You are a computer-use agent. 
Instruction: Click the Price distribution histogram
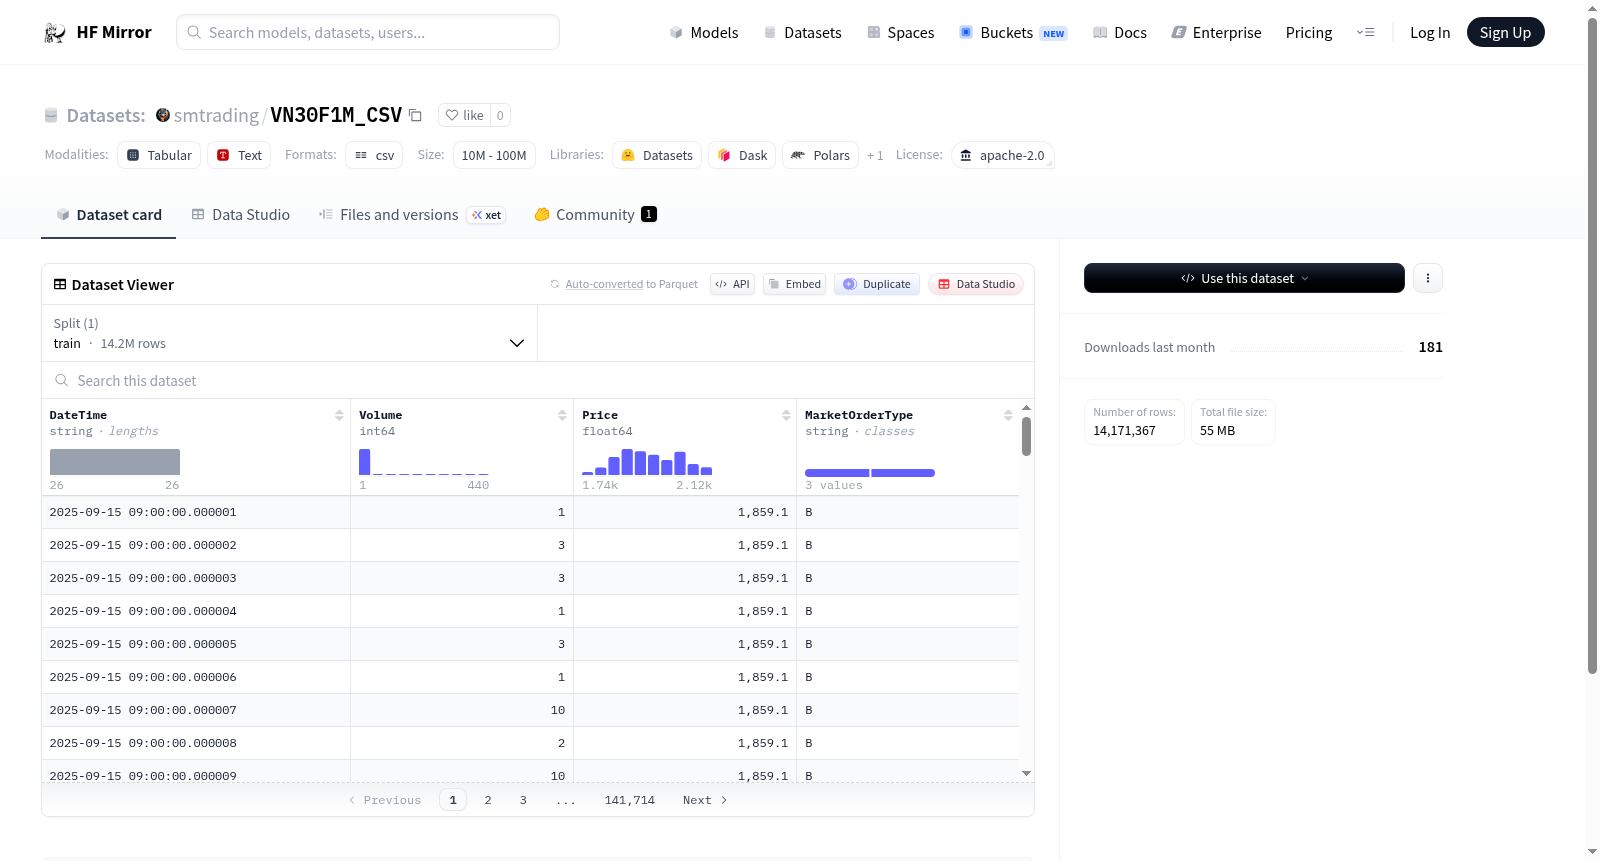(647, 462)
